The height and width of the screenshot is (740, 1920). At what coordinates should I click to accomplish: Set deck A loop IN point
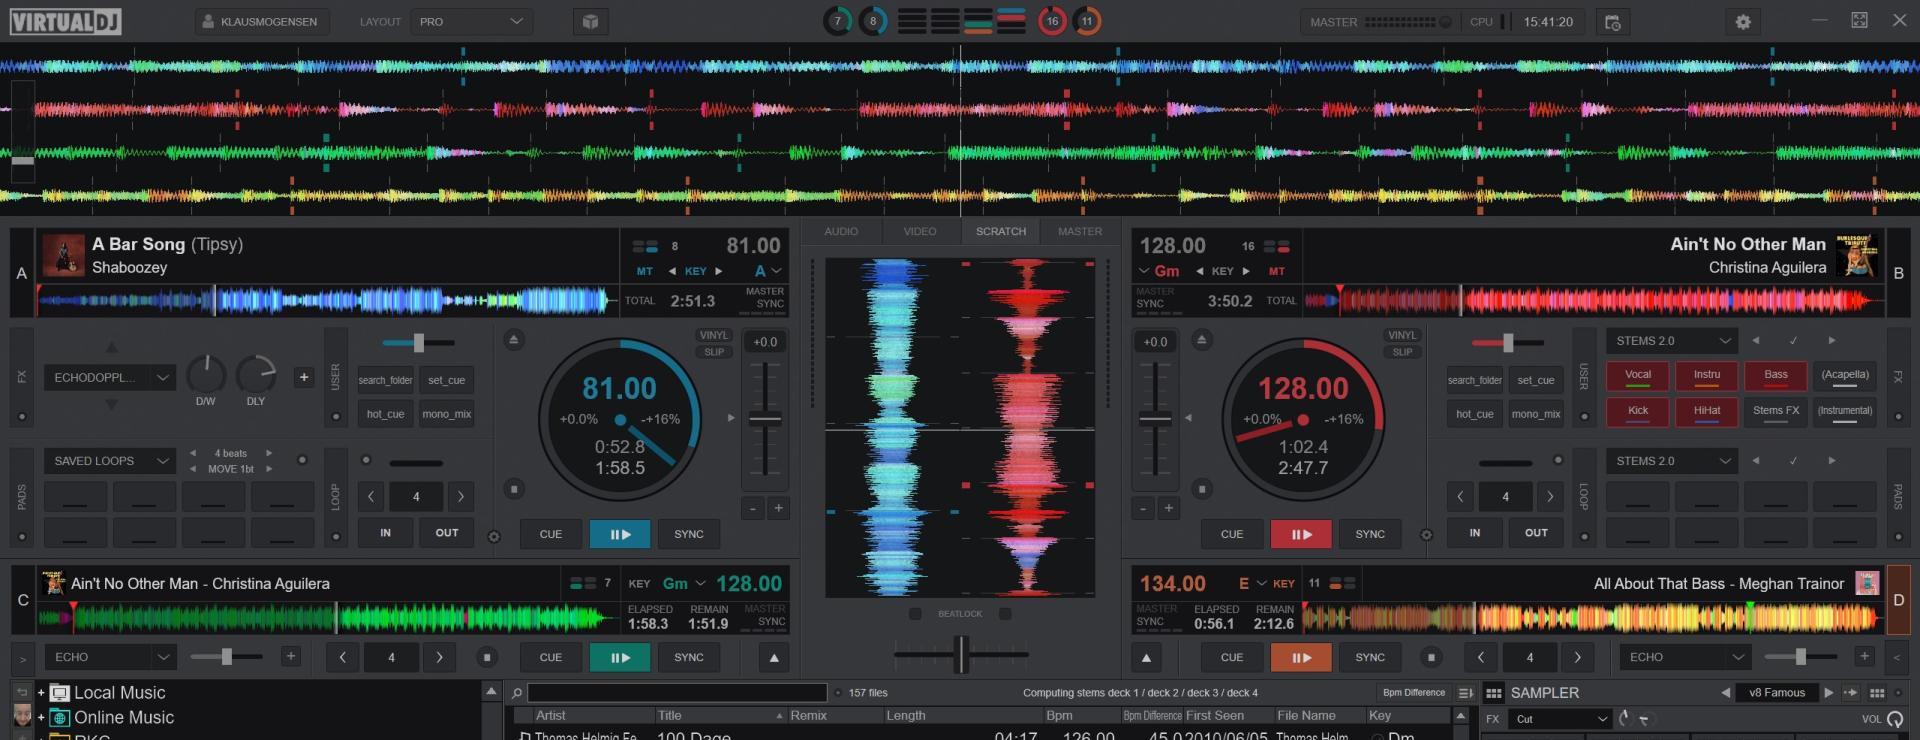click(x=385, y=533)
